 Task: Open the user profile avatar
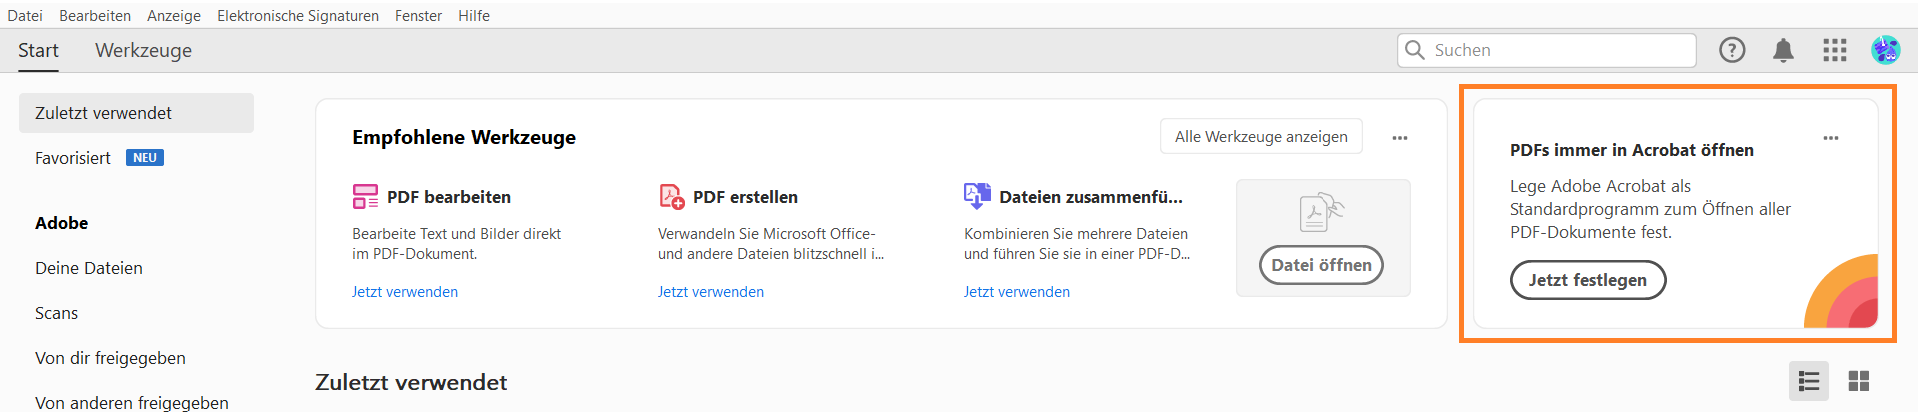pos(1885,50)
